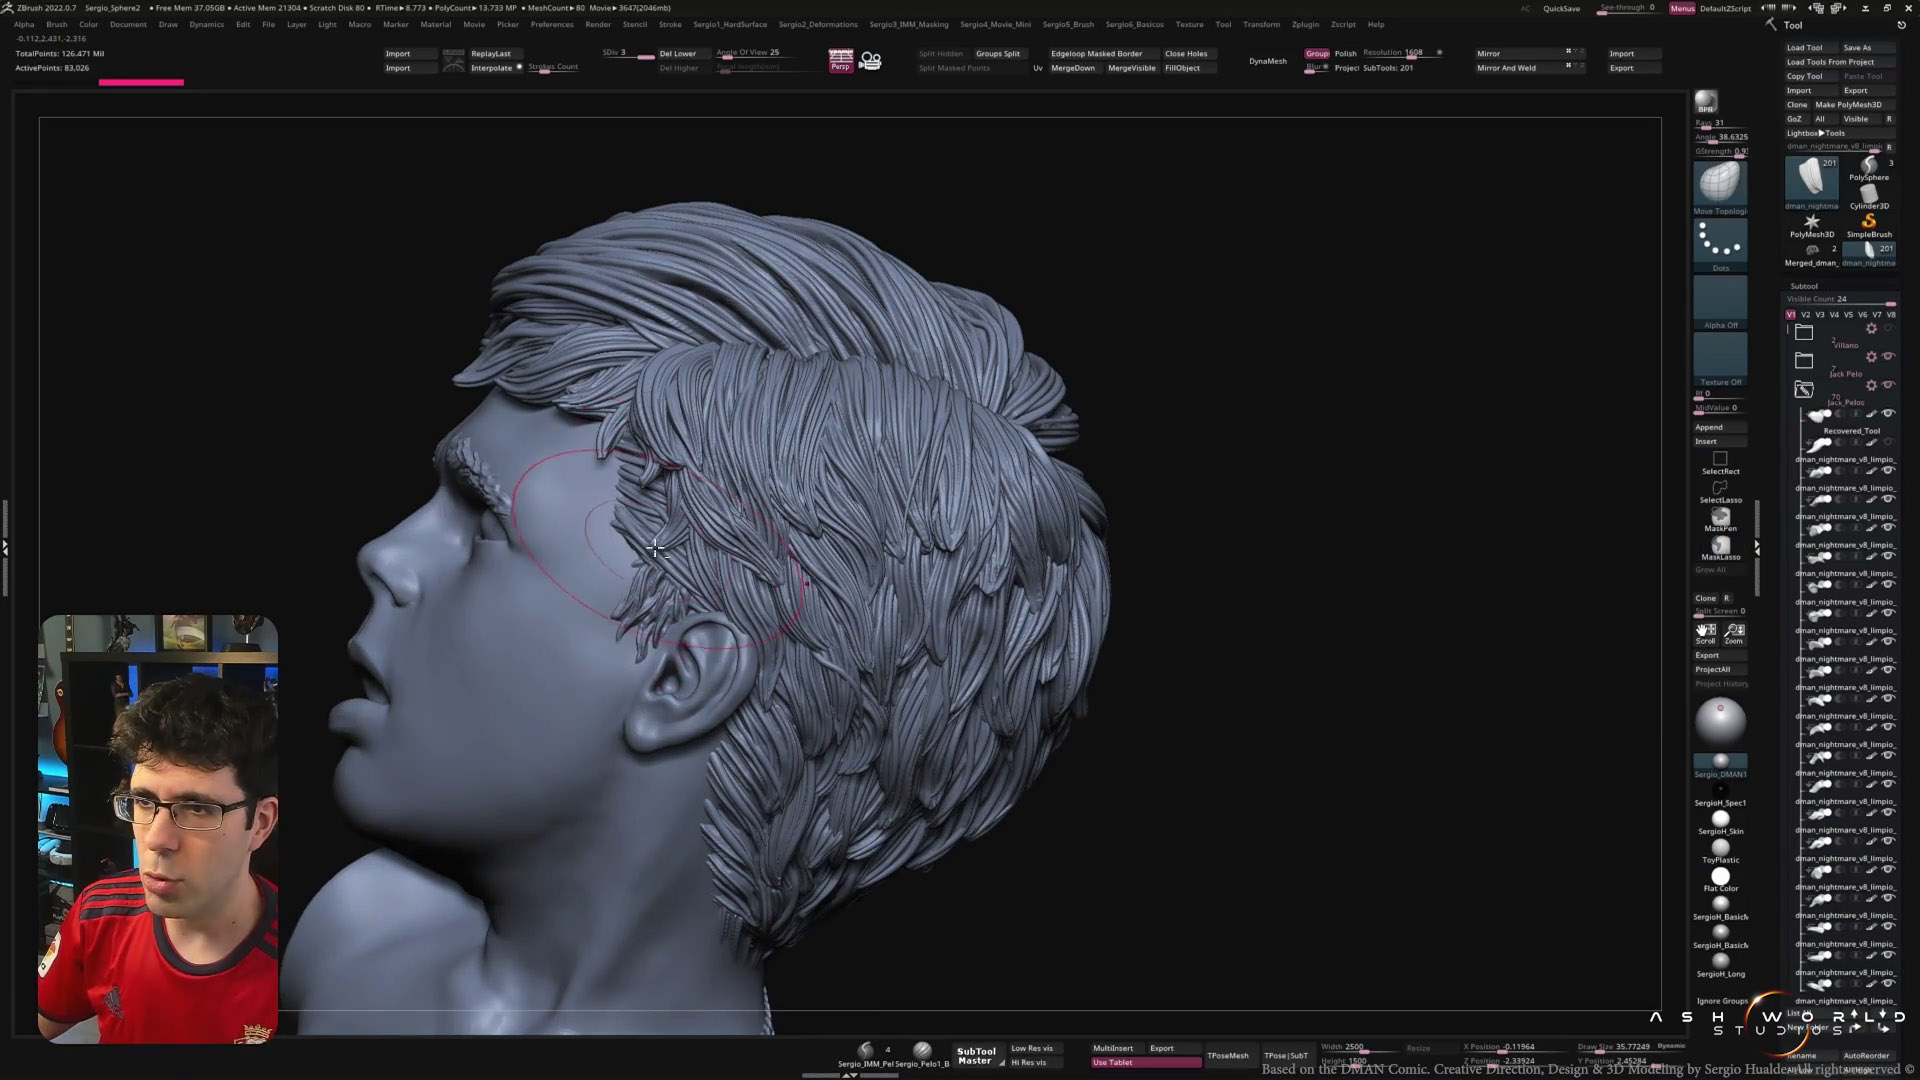Hide the Jack Pelo folder eye
1920x1080 pixels.
(1889, 357)
